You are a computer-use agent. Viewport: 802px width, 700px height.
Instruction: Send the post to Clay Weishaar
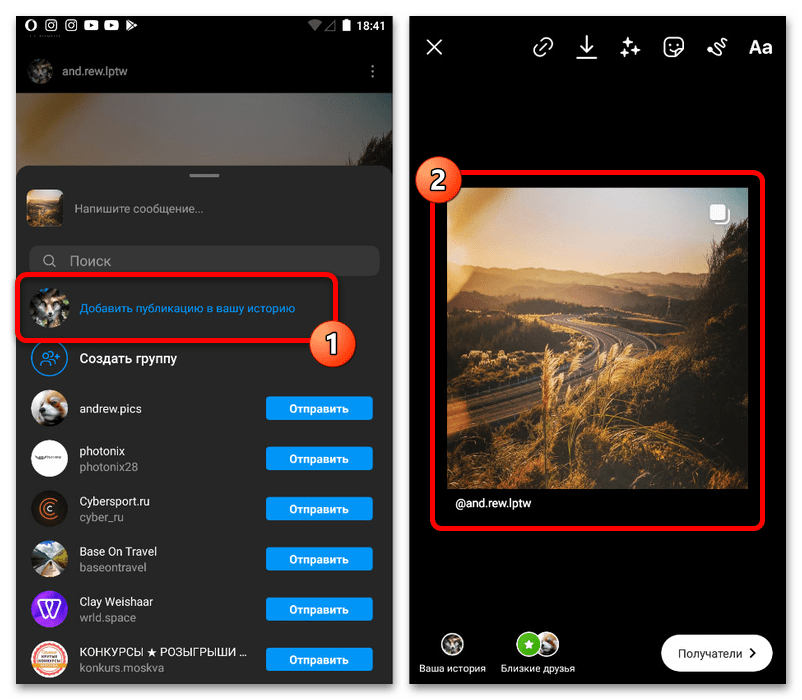click(318, 610)
